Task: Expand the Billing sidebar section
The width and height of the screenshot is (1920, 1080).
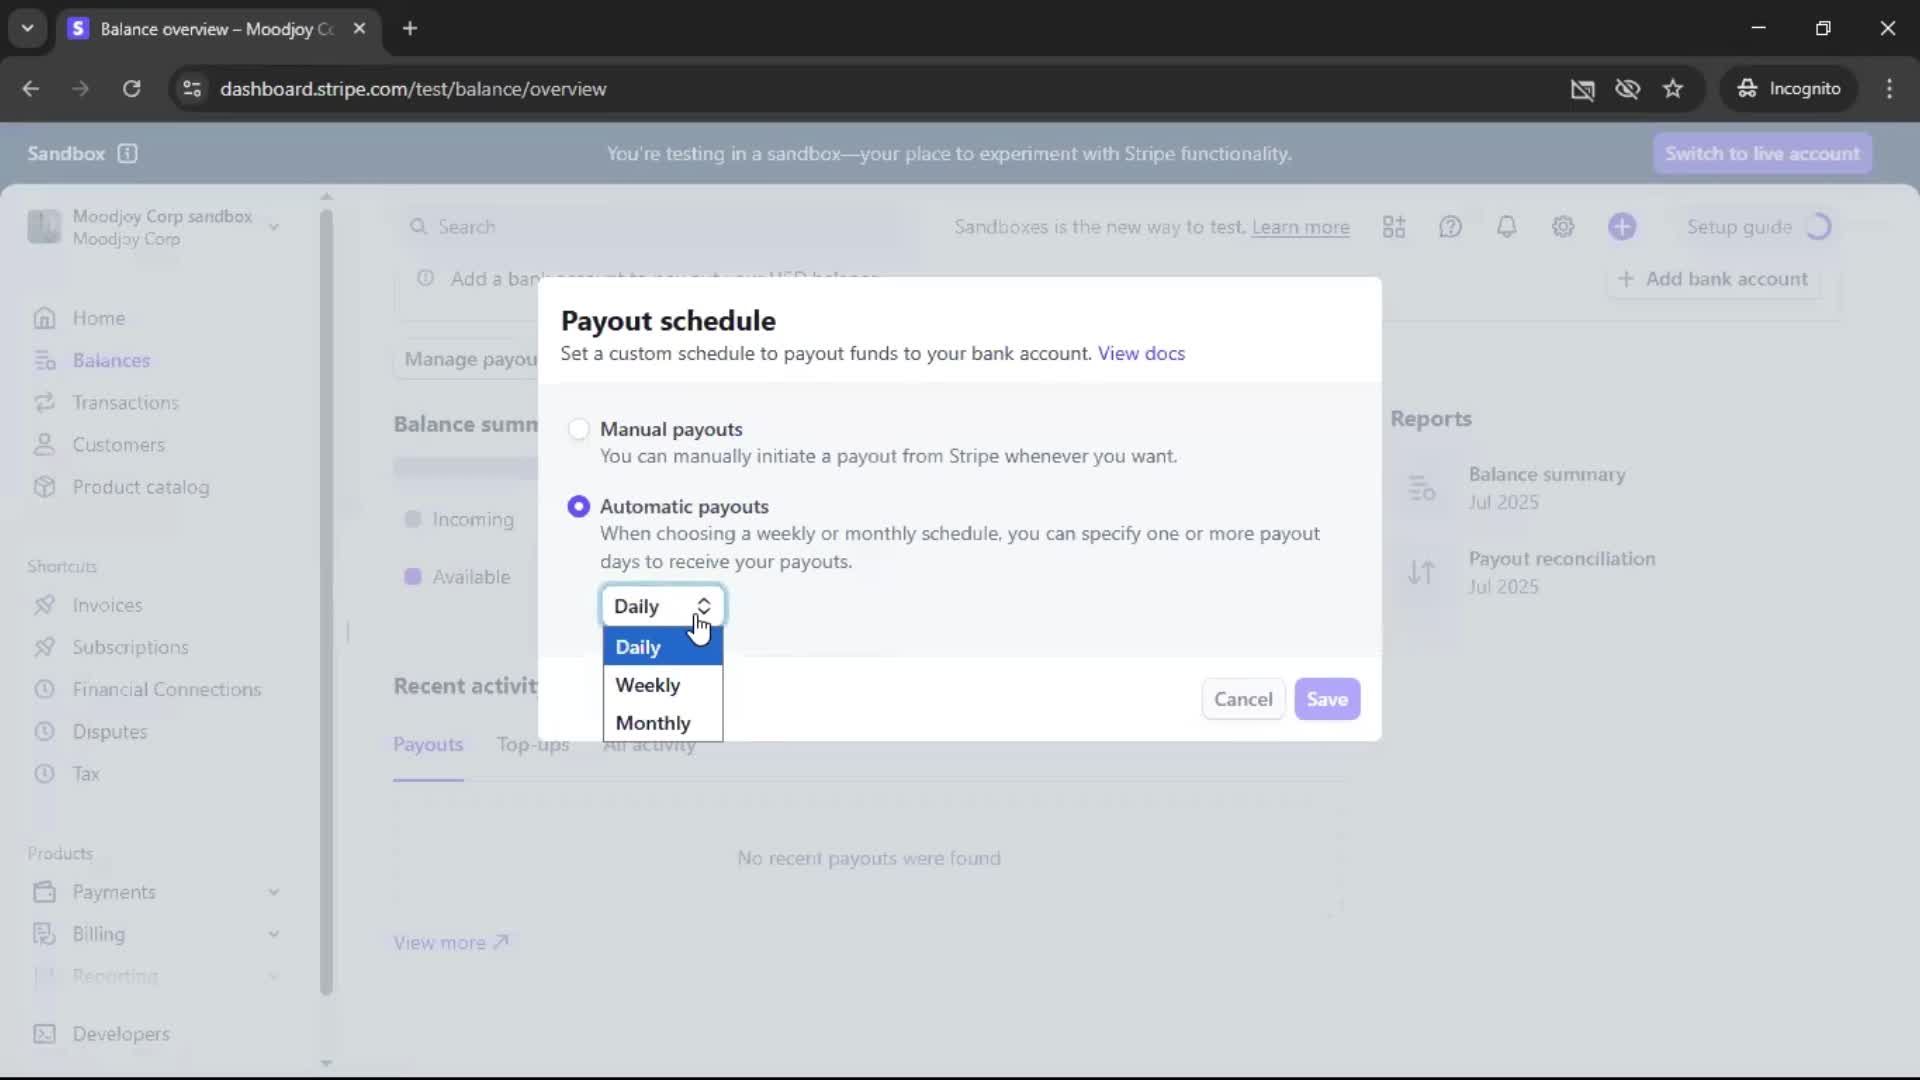Action: 273,934
